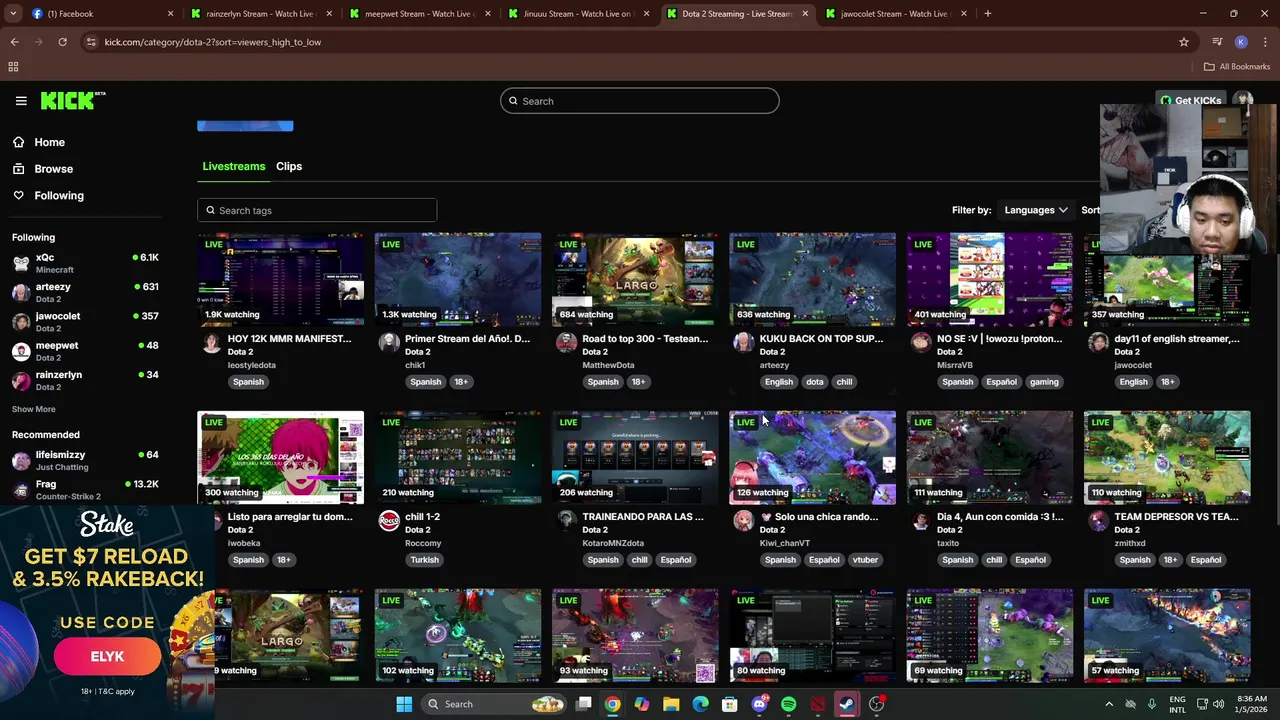Reload the current page
Image resolution: width=1280 pixels, height=720 pixels.
62,42
